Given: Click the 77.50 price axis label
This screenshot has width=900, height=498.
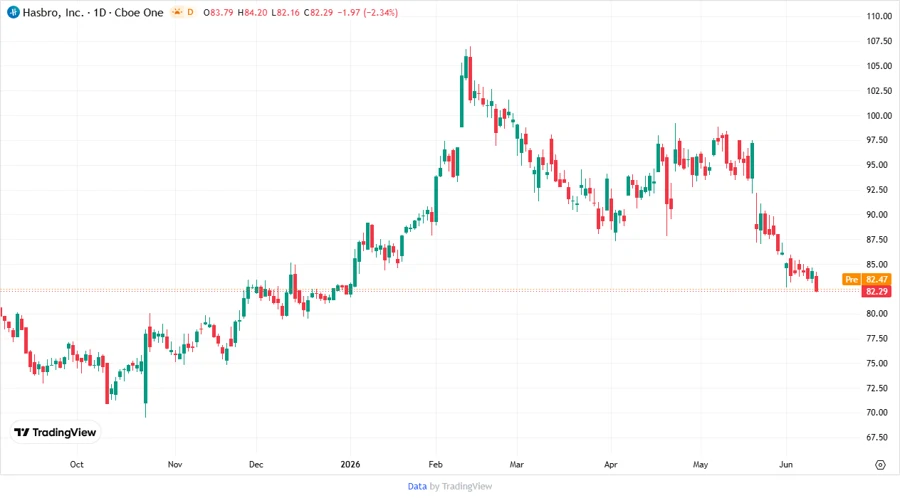Looking at the screenshot, I should [879, 339].
